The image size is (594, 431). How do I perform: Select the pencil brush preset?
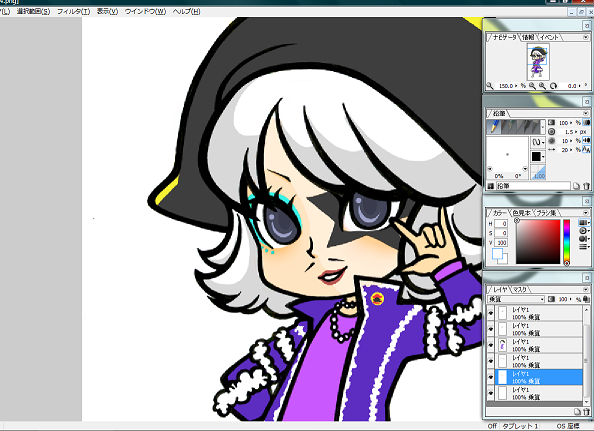494,127
